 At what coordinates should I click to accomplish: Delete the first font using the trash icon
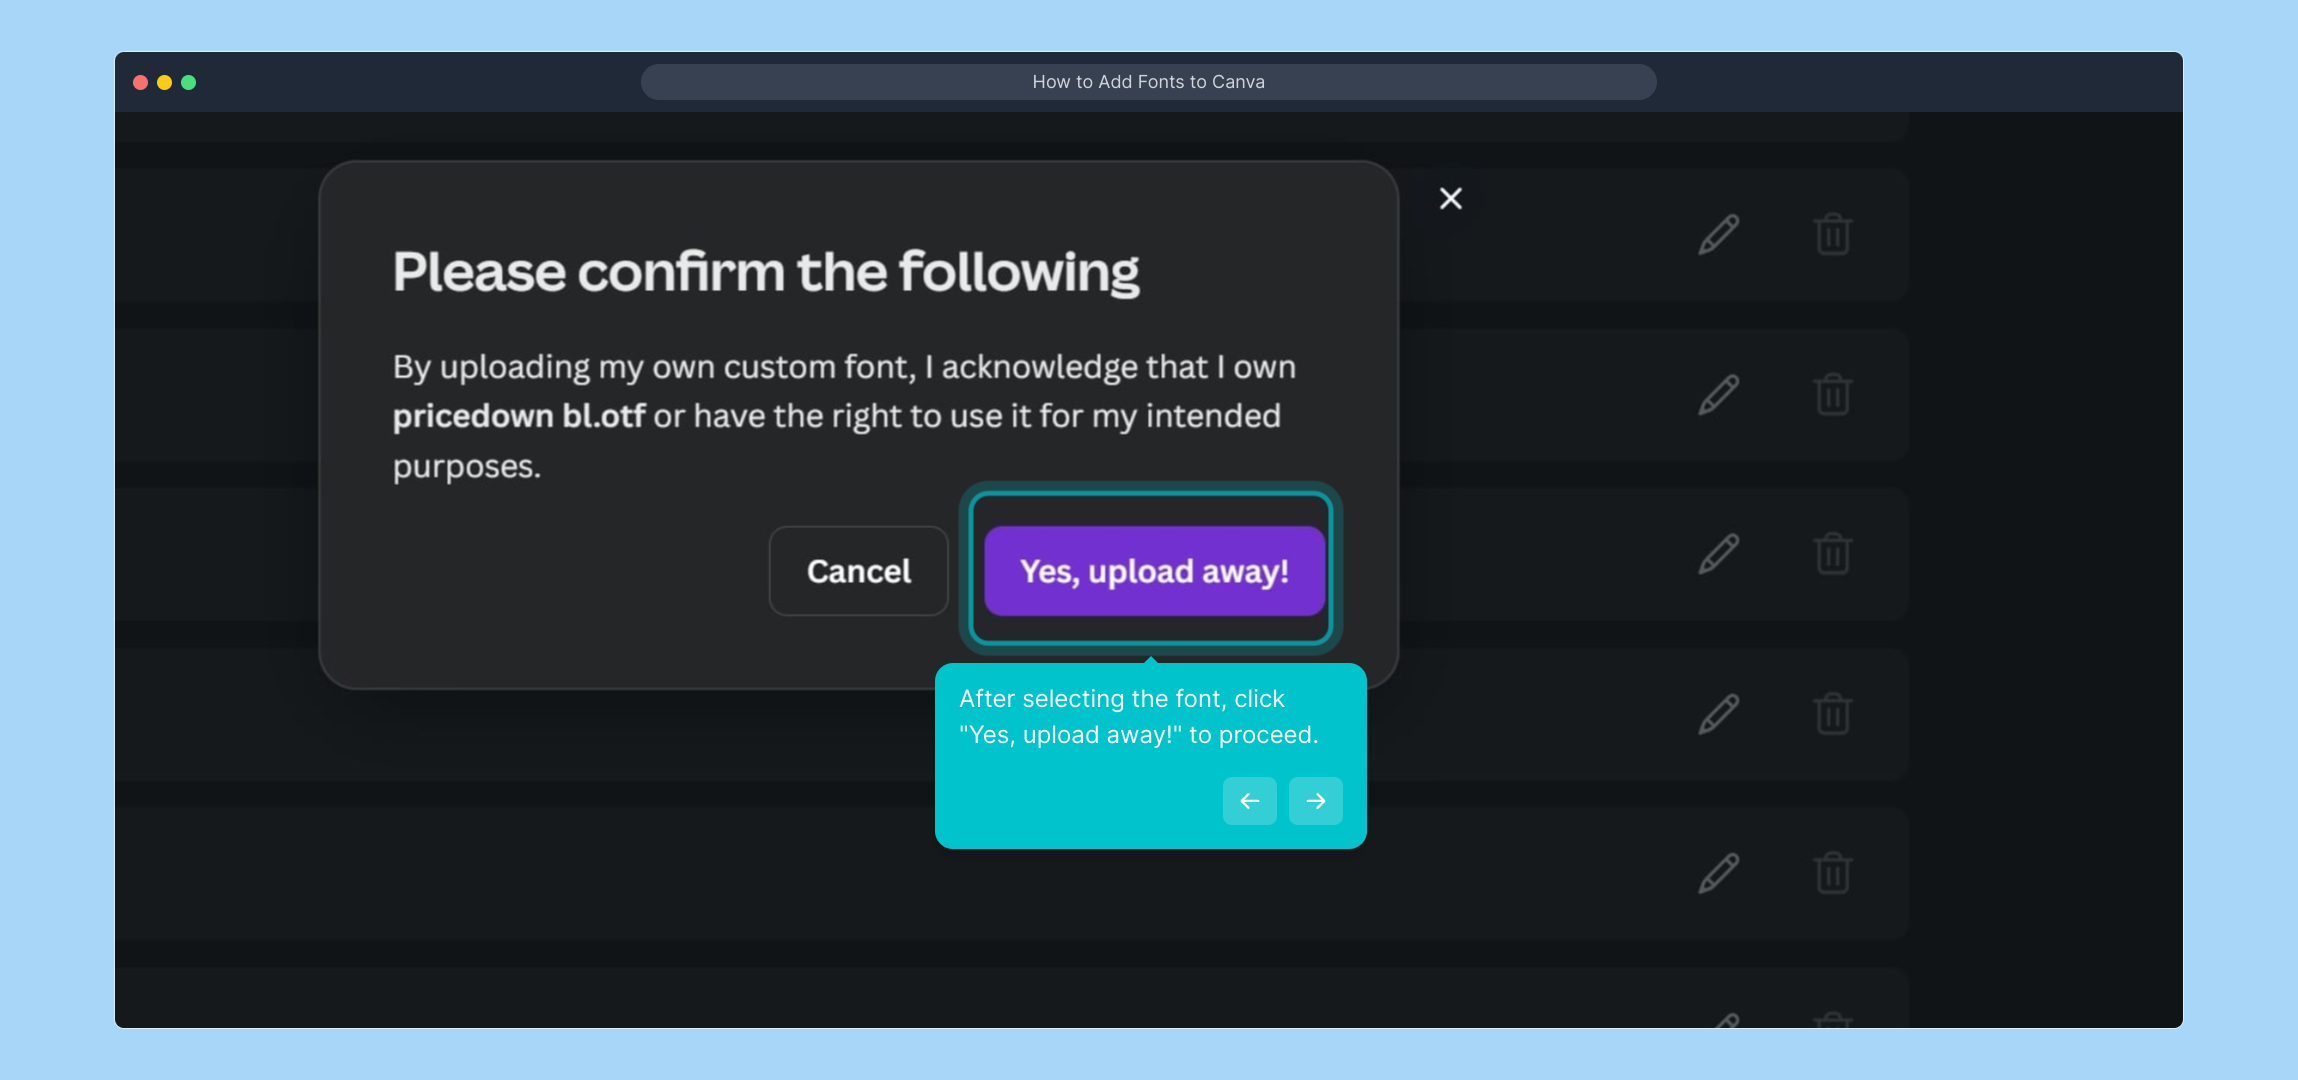coord(1831,233)
